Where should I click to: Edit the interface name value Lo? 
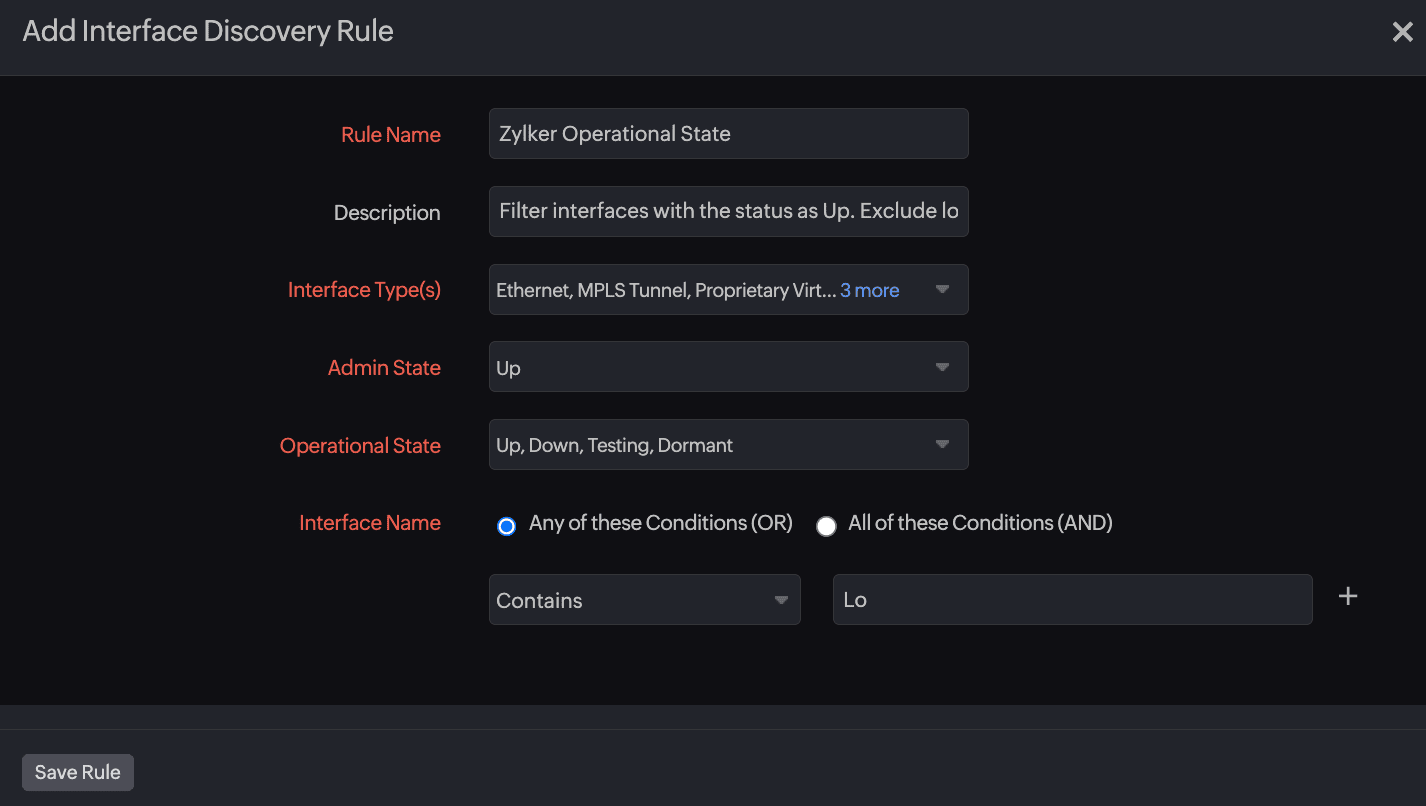click(1072, 600)
